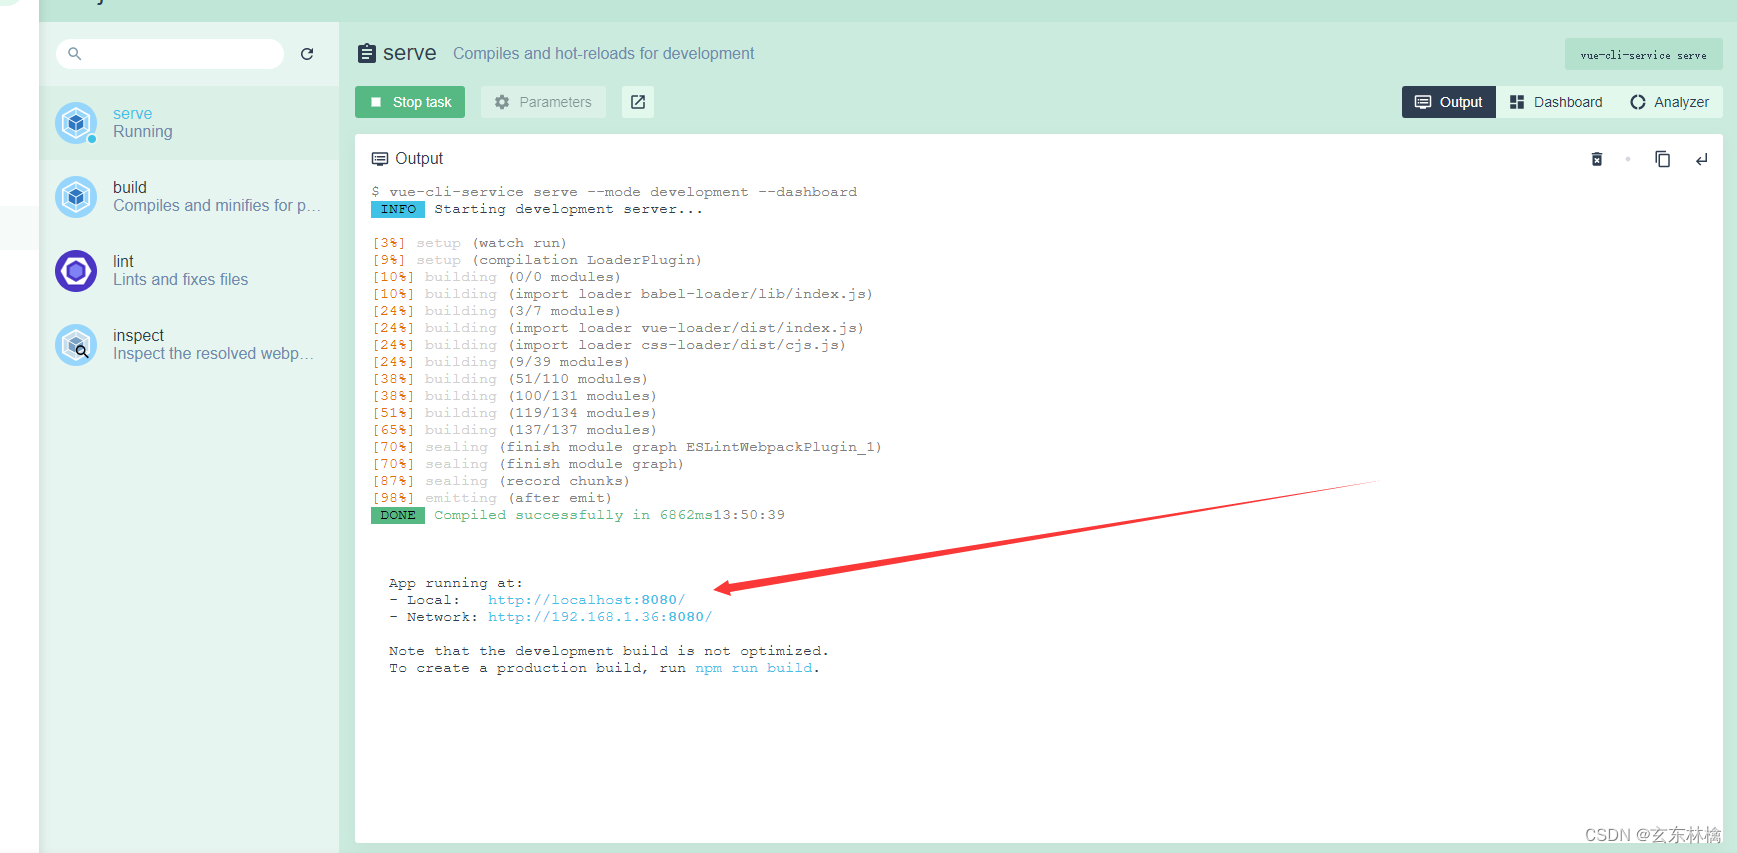Image resolution: width=1737 pixels, height=853 pixels.
Task: Click the [98%] emitting output line
Action: pyautogui.click(x=492, y=498)
